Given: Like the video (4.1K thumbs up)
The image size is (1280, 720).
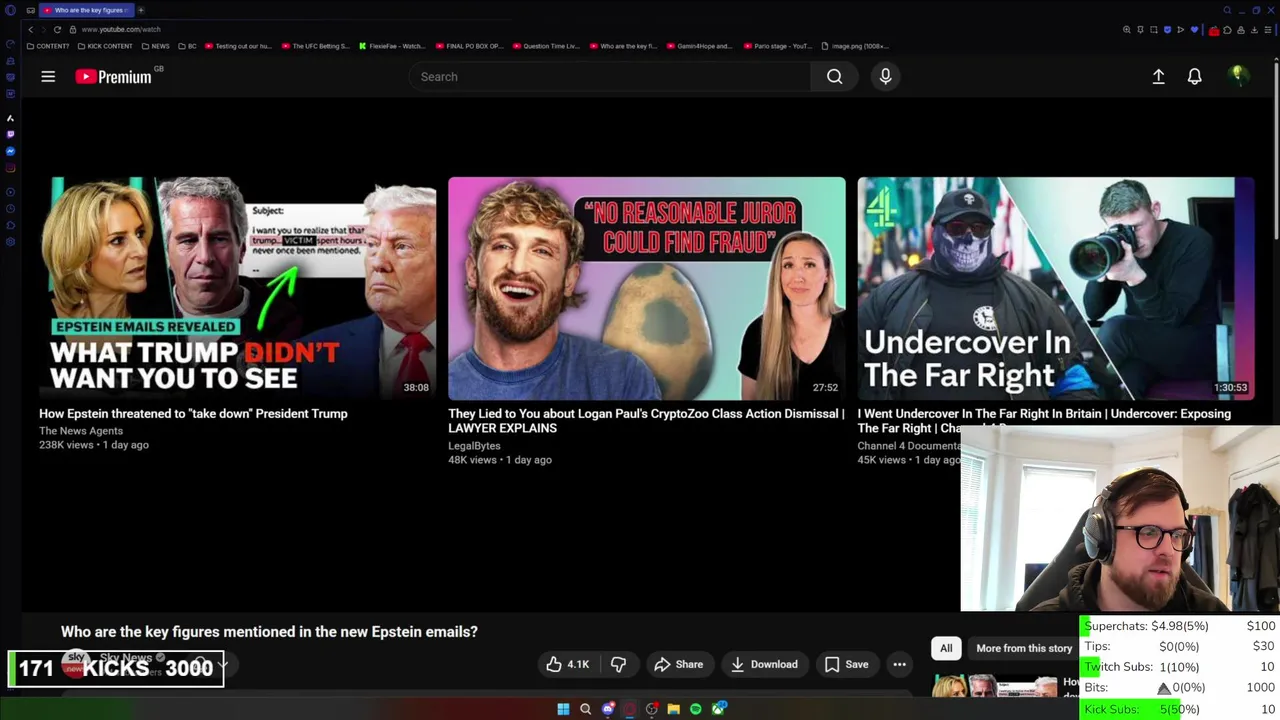Looking at the screenshot, I should [567, 664].
